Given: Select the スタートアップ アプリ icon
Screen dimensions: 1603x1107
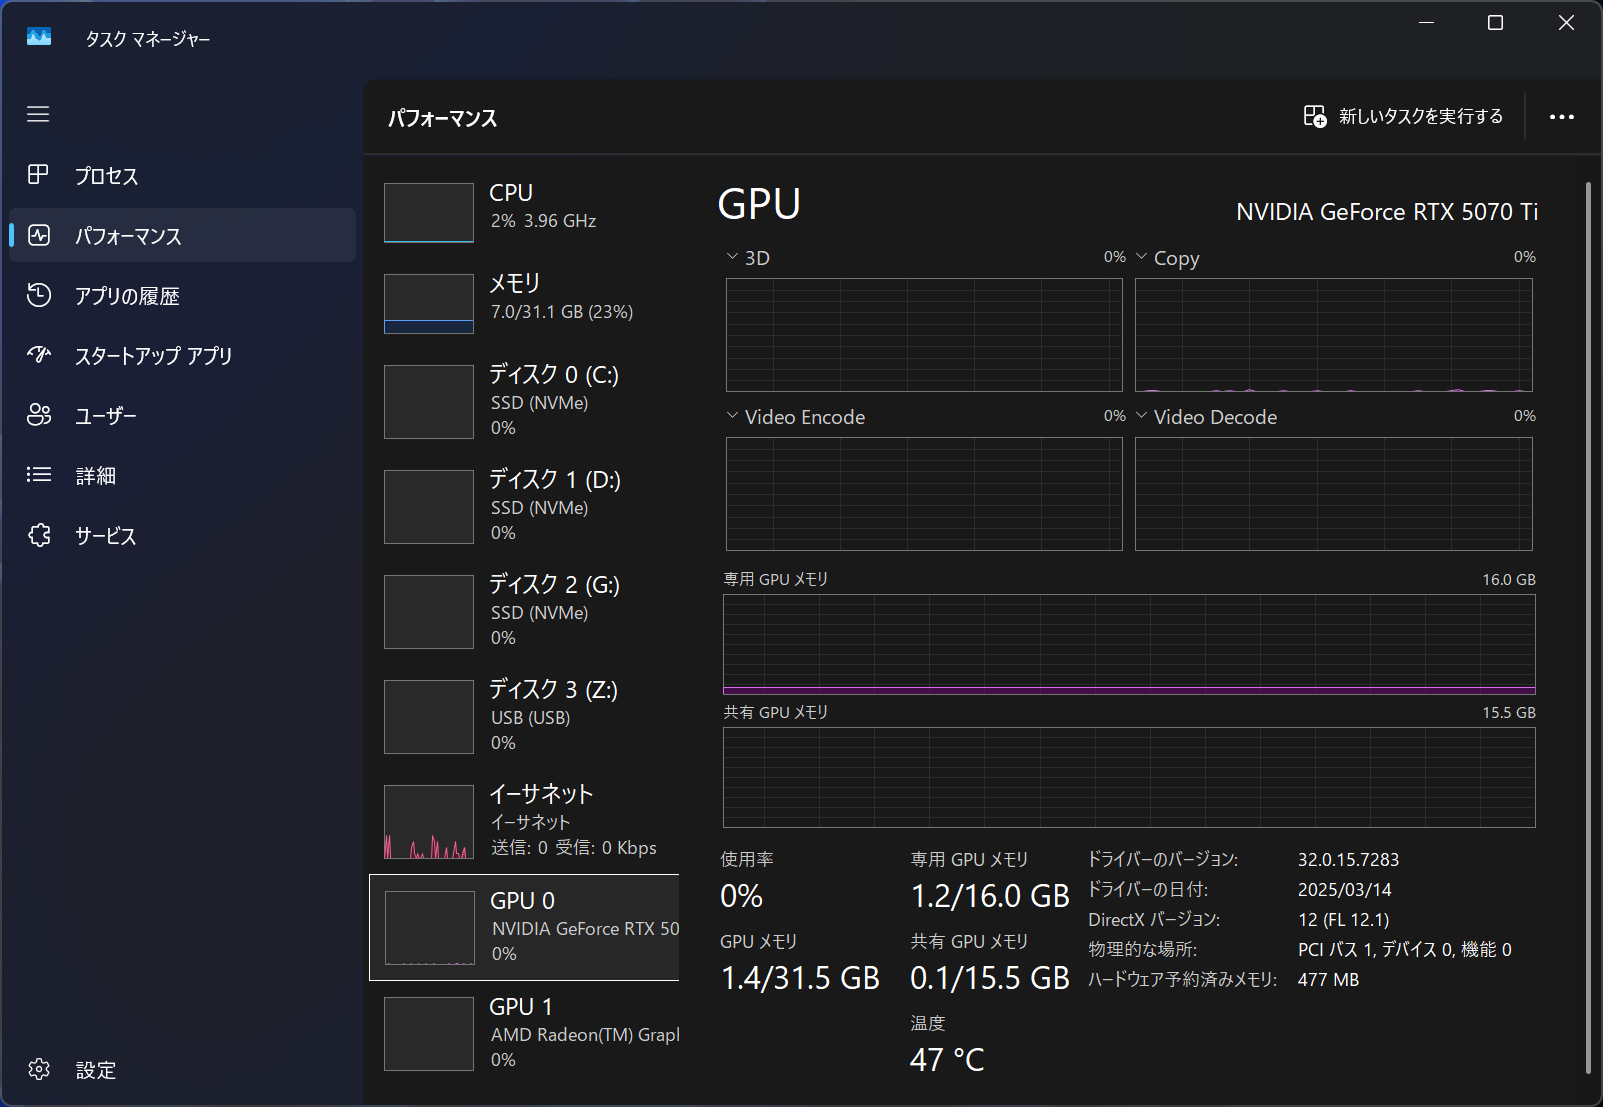Looking at the screenshot, I should pyautogui.click(x=38, y=355).
